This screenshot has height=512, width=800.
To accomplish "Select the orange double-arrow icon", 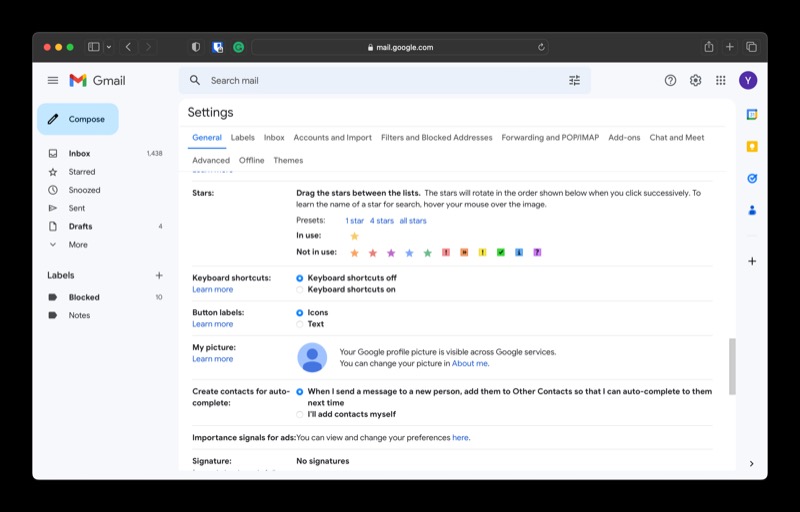I will [x=464, y=252].
